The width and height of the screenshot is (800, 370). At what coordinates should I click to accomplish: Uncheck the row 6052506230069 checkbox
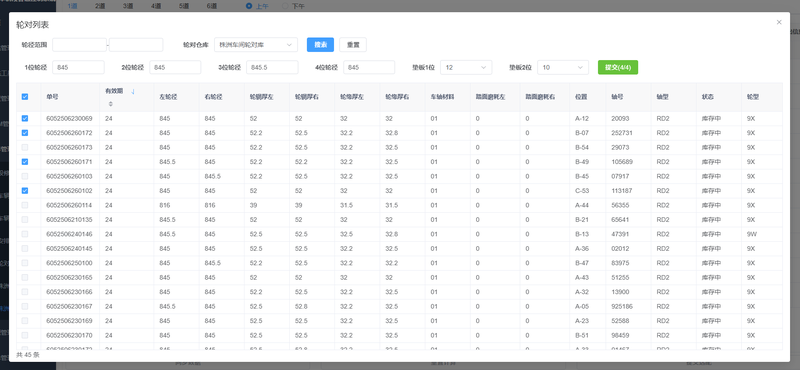pos(25,118)
